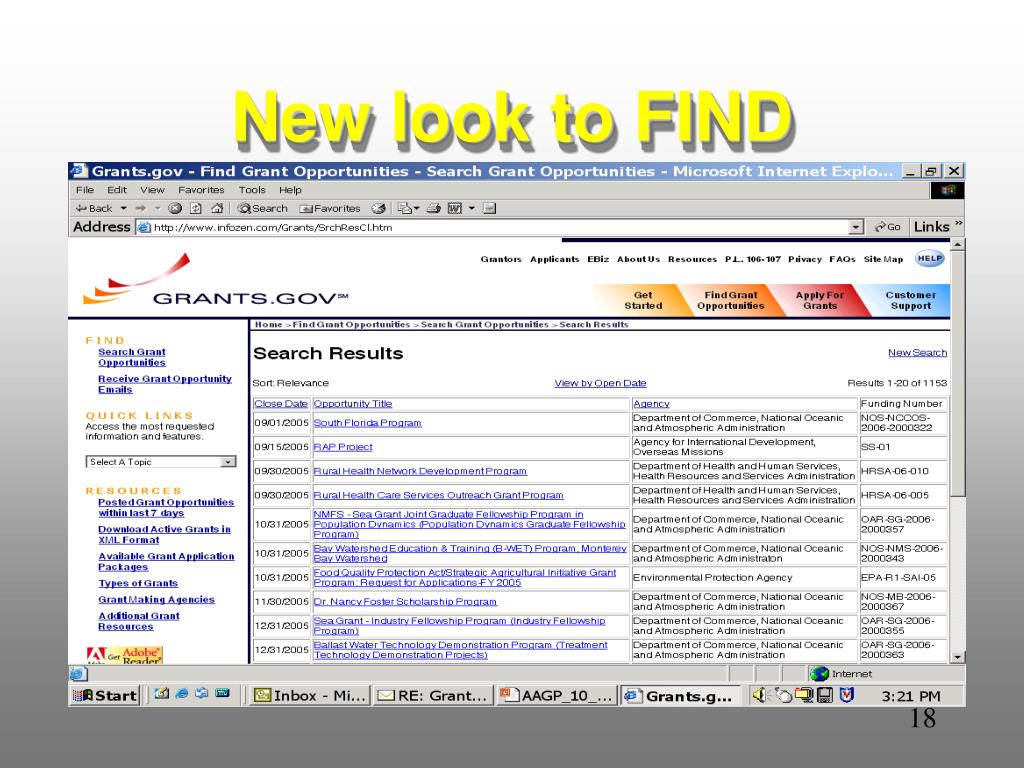Open the Grant Making Agencies link
The width and height of the screenshot is (1024, 768).
[x=156, y=600]
